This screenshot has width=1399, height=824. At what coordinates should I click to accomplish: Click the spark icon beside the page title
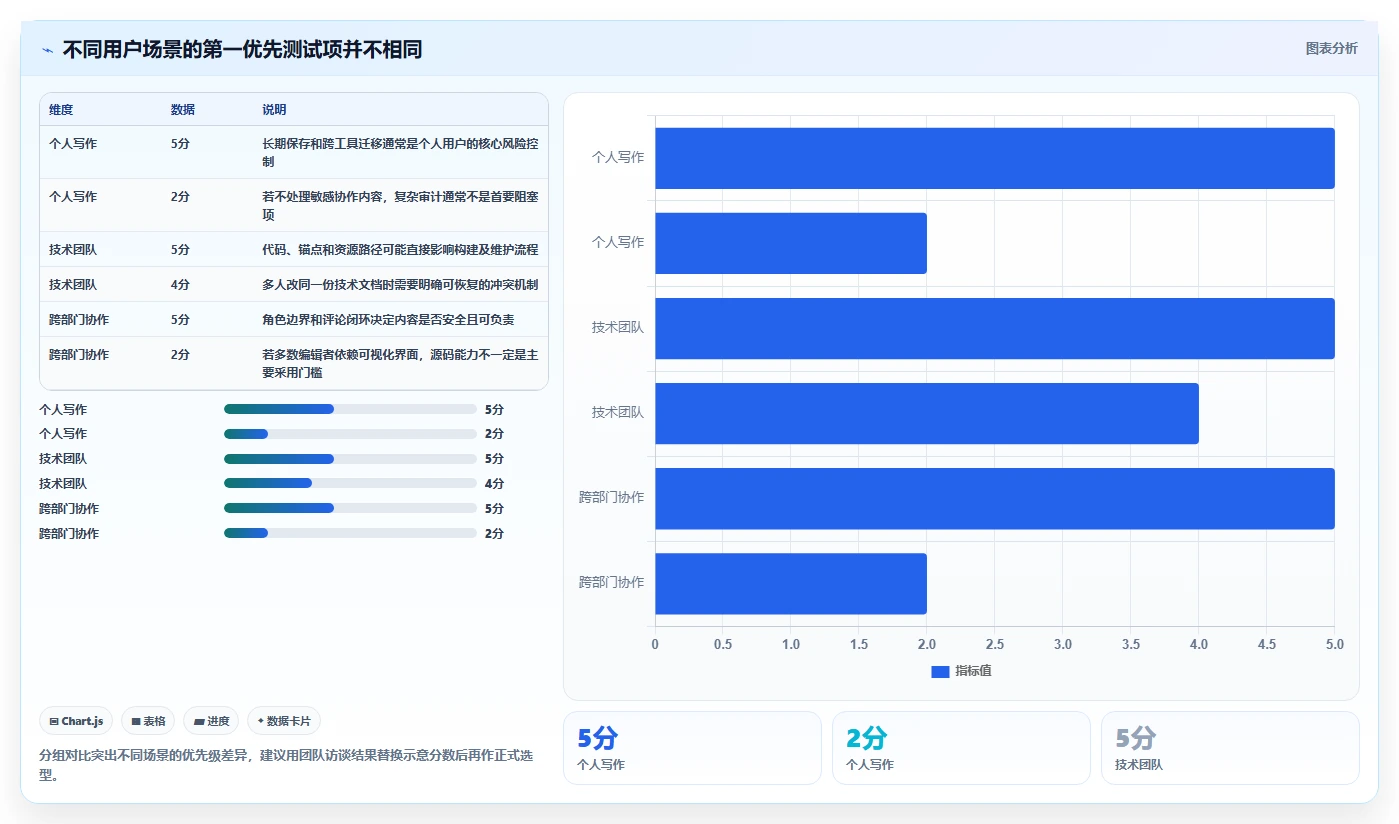click(x=47, y=50)
